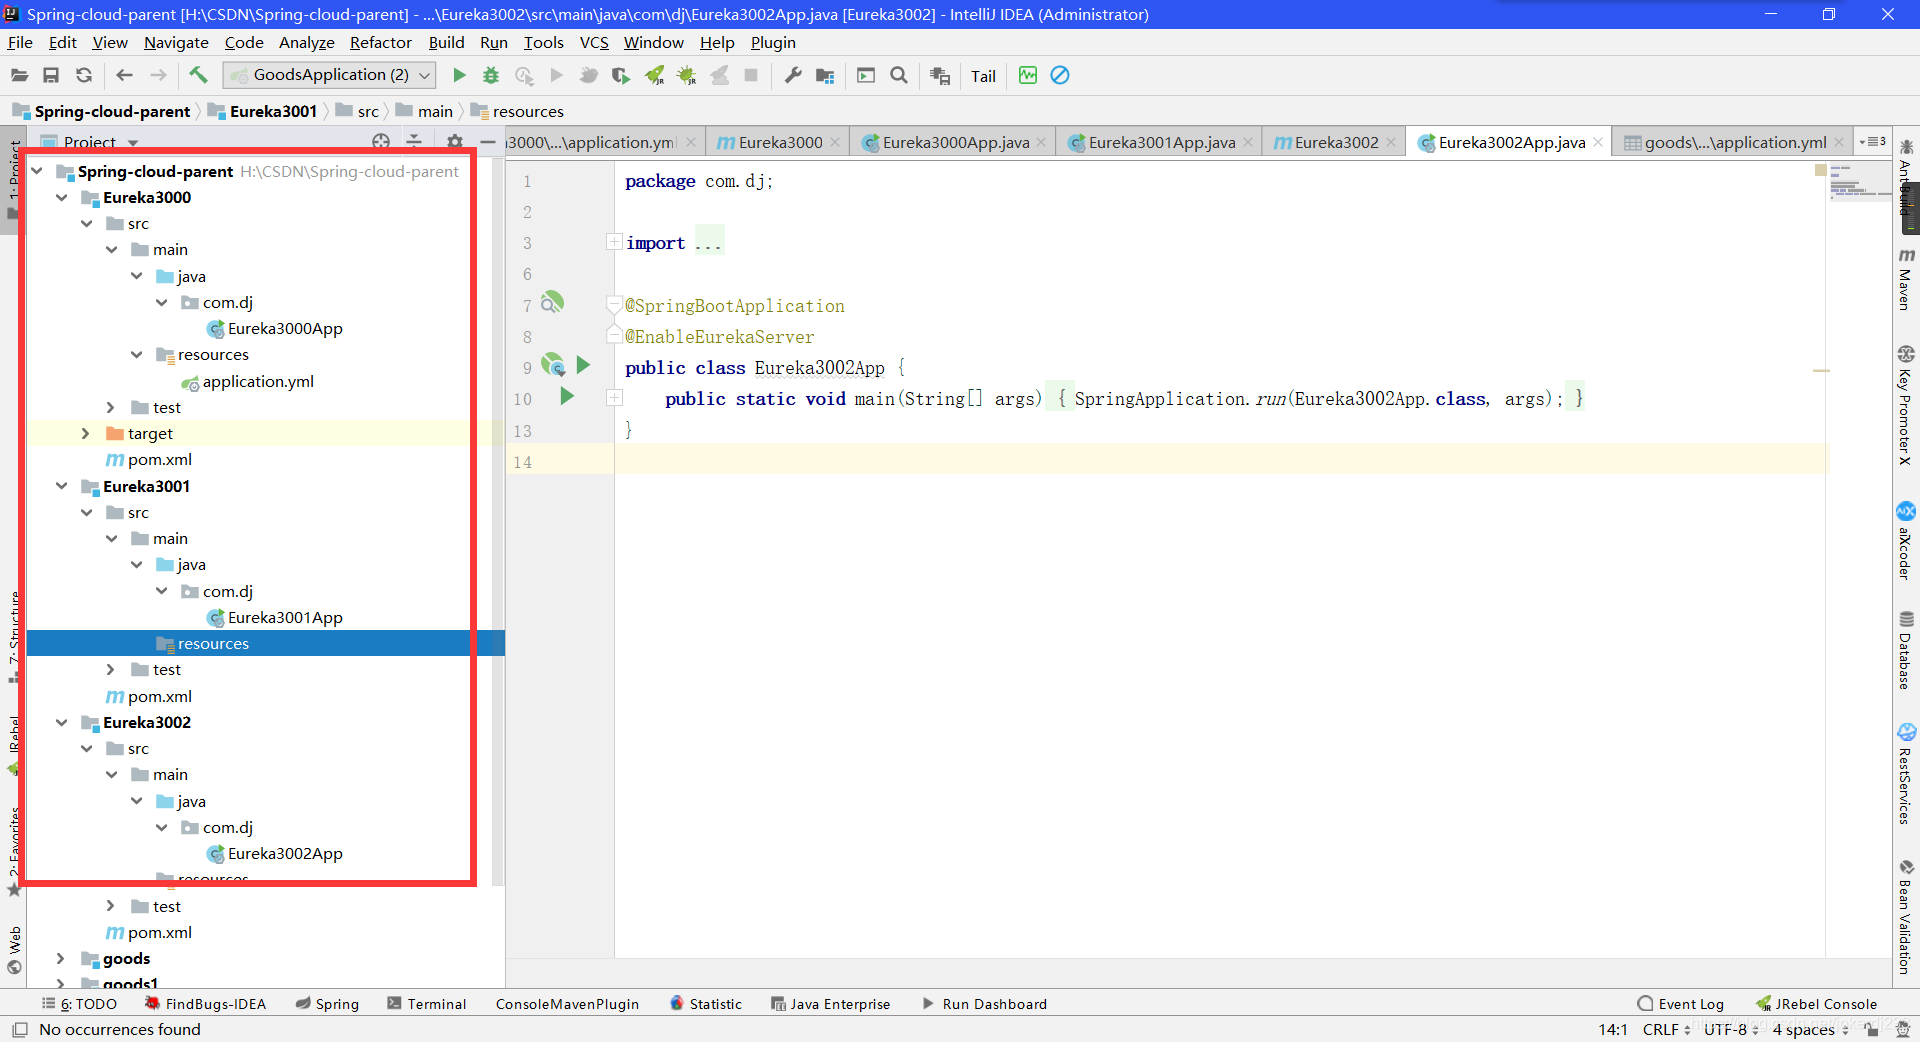Click locate-in-project target icon in Project panel
1920x1042 pixels.
pos(381,142)
